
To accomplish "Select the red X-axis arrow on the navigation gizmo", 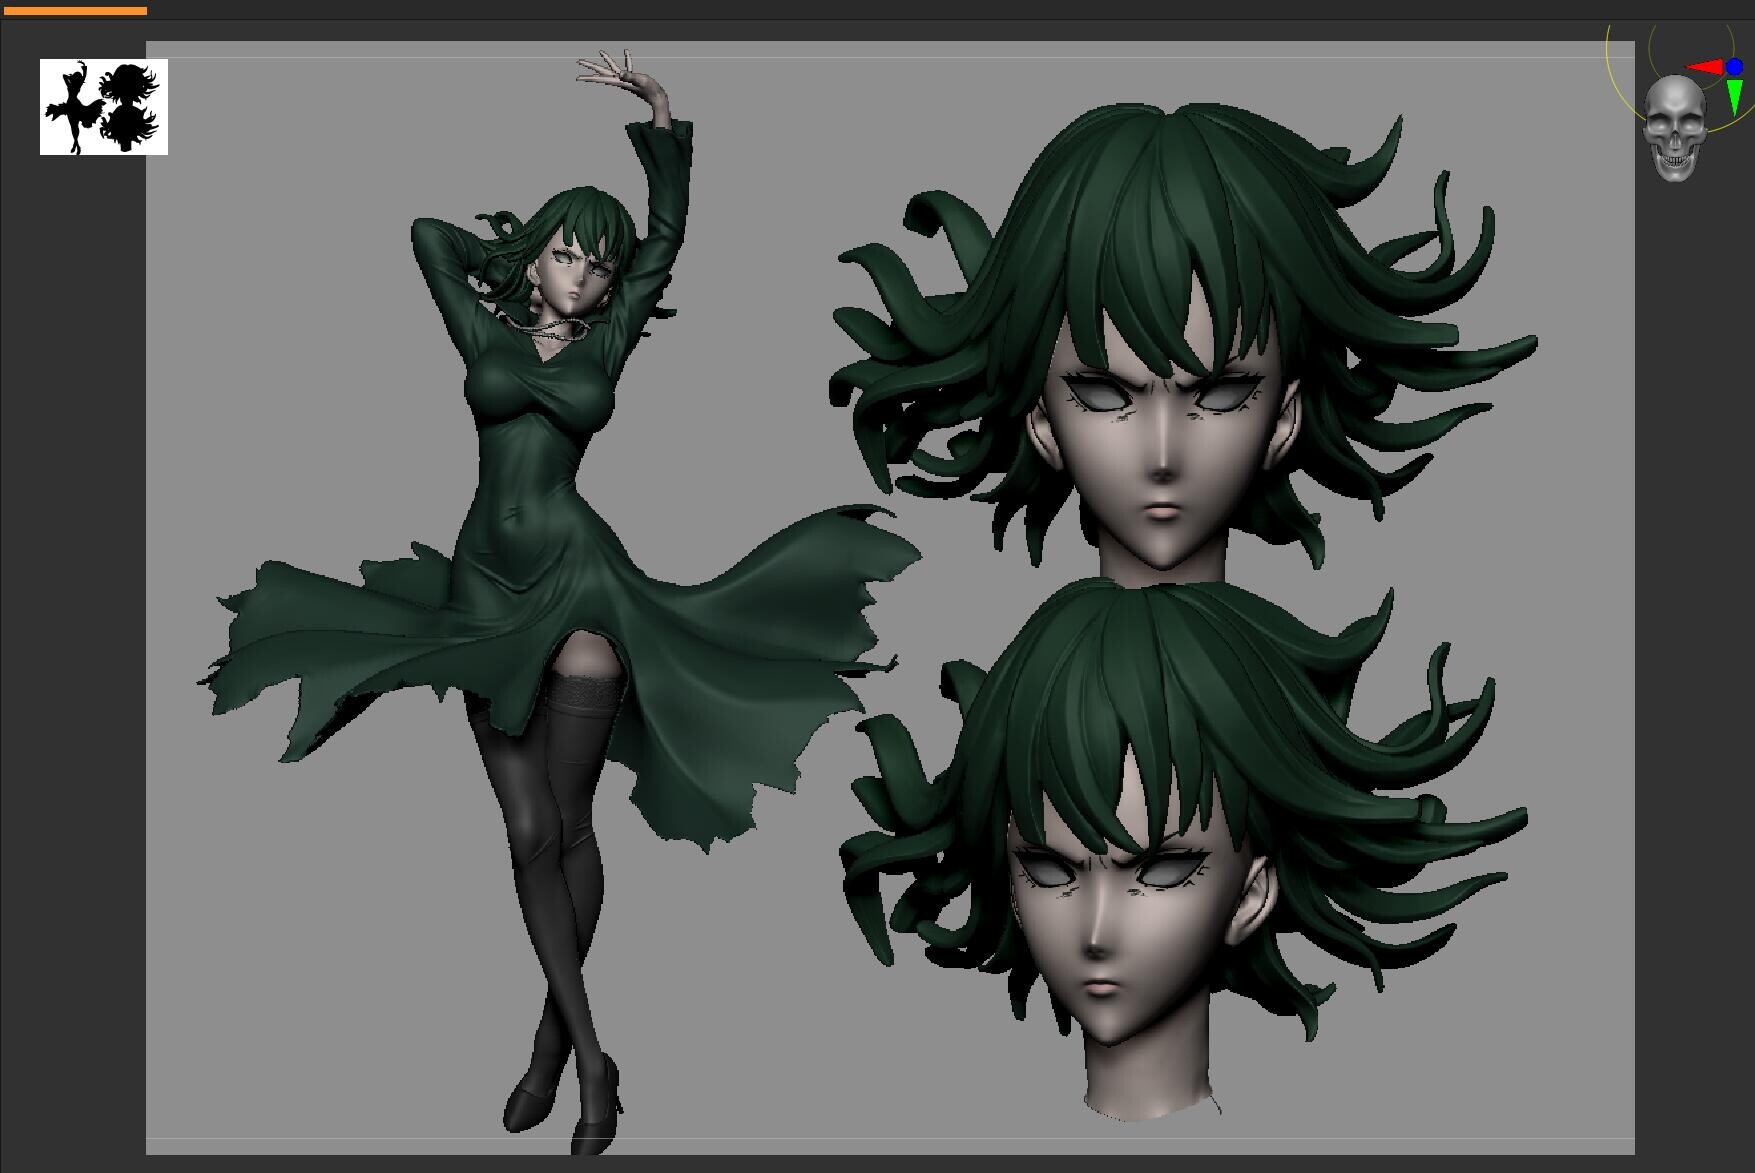I will pyautogui.click(x=1705, y=66).
